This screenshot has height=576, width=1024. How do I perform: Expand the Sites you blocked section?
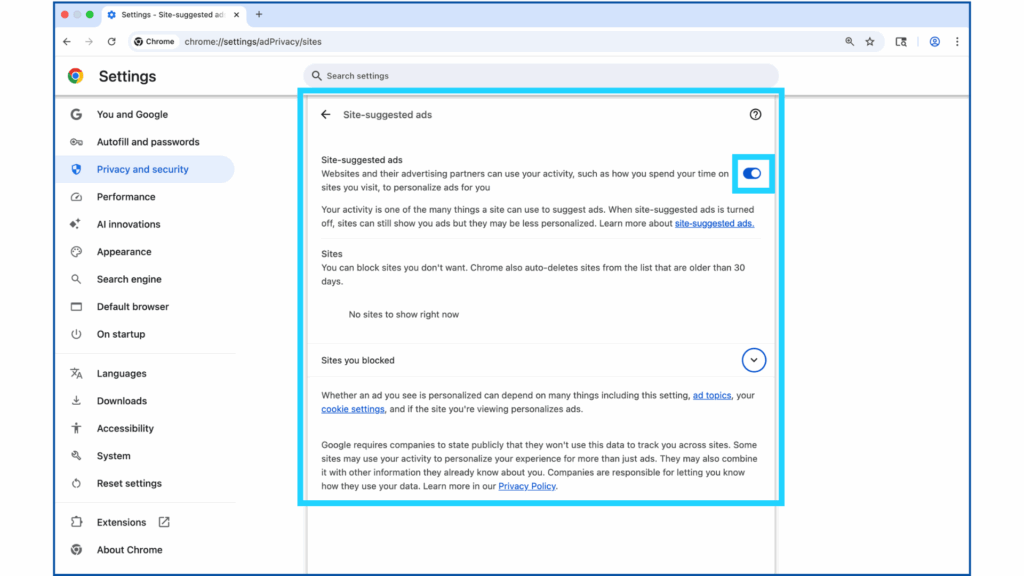pos(754,360)
